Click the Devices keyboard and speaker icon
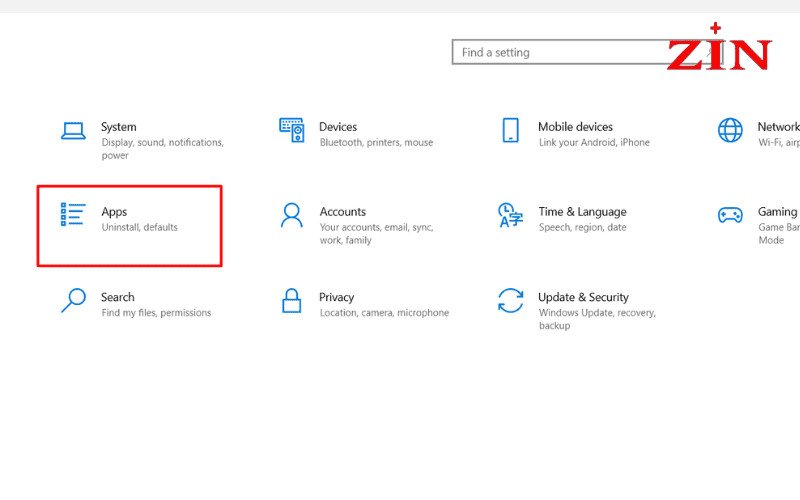Image resolution: width=800 pixels, height=500 pixels. coord(291,130)
